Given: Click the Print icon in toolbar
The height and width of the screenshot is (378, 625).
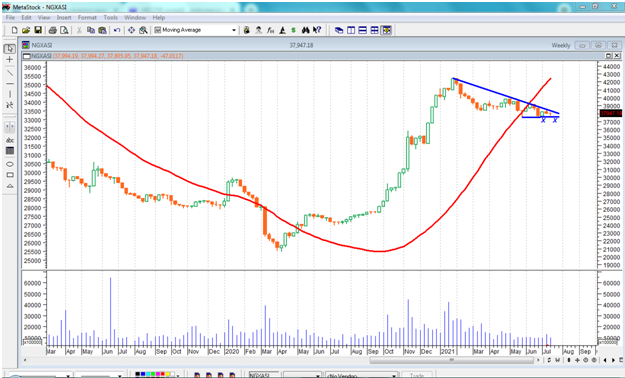Looking at the screenshot, I should tap(52, 30).
